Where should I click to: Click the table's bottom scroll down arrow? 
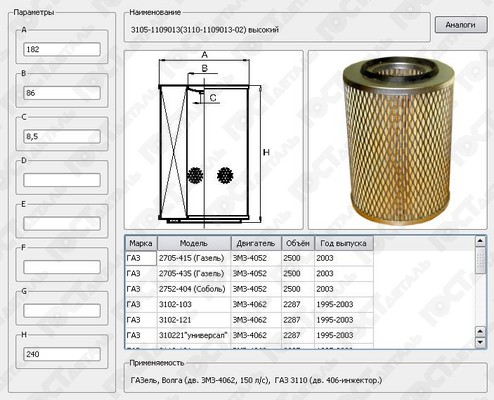click(x=480, y=342)
